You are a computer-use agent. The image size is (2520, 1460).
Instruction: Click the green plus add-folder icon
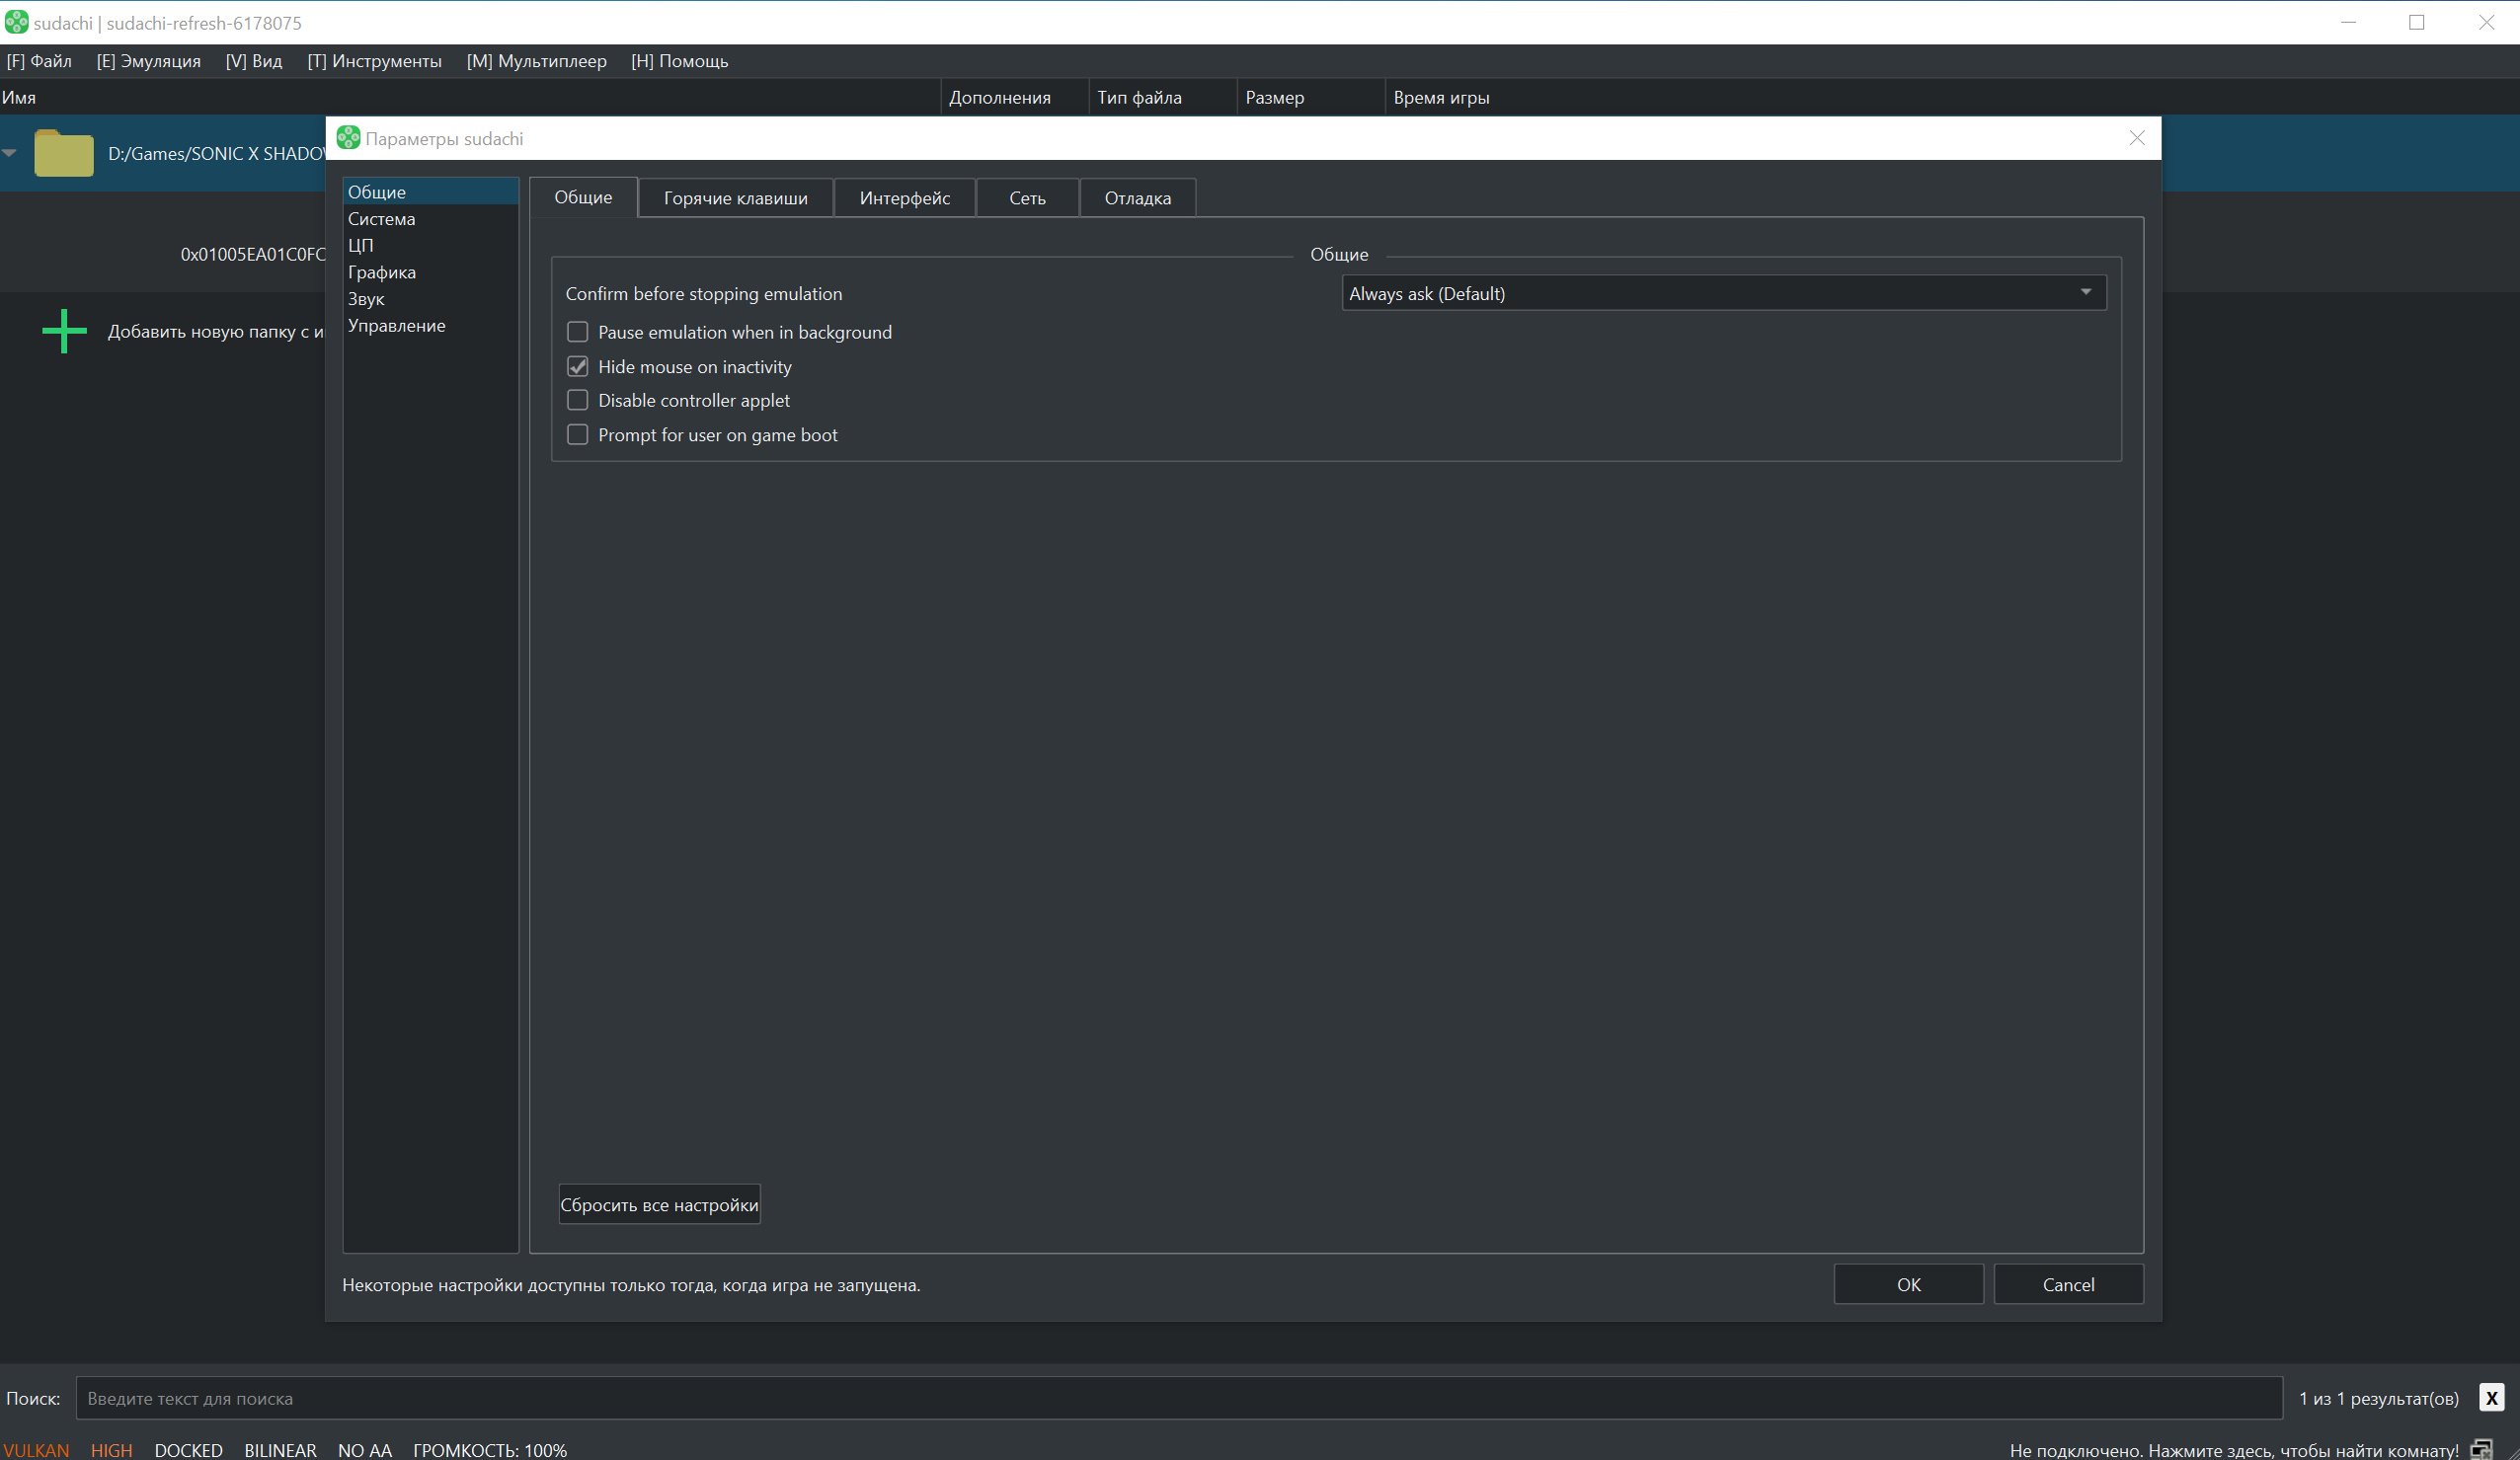(x=64, y=331)
